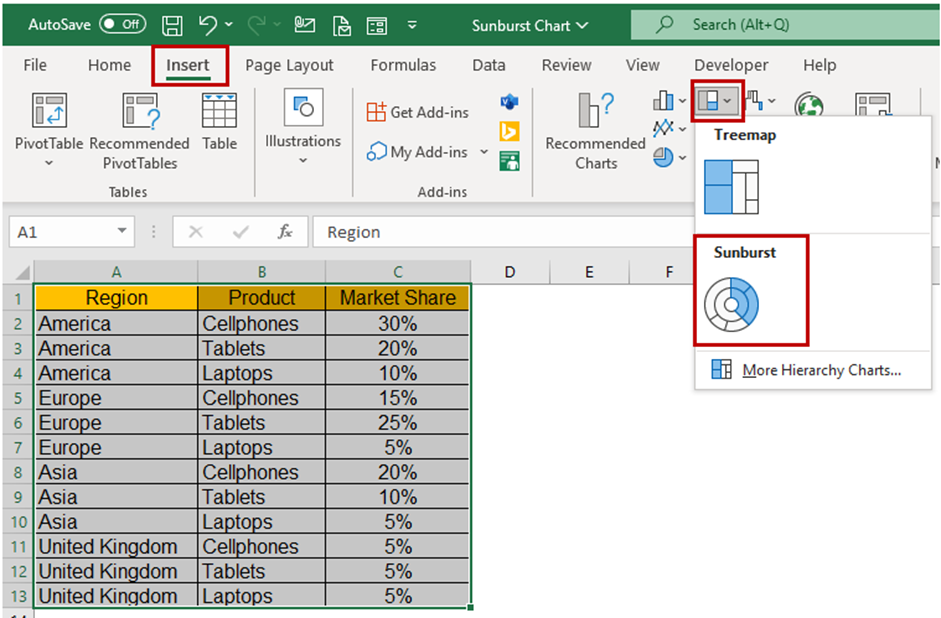Select cell with 30% market share
941x618 pixels.
pos(397,324)
